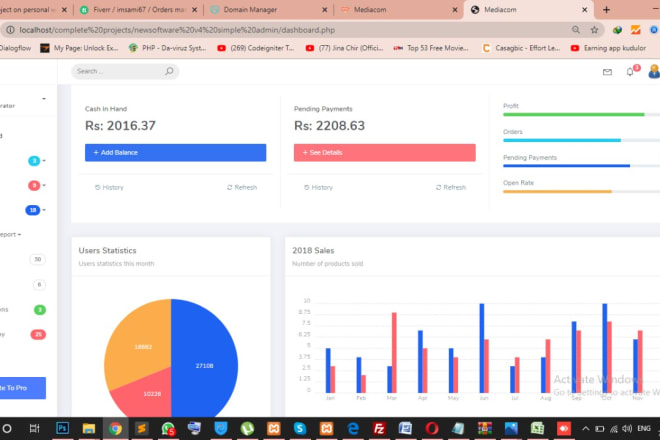
Task: Click the user avatar in the header
Action: pyautogui.click(x=654, y=71)
